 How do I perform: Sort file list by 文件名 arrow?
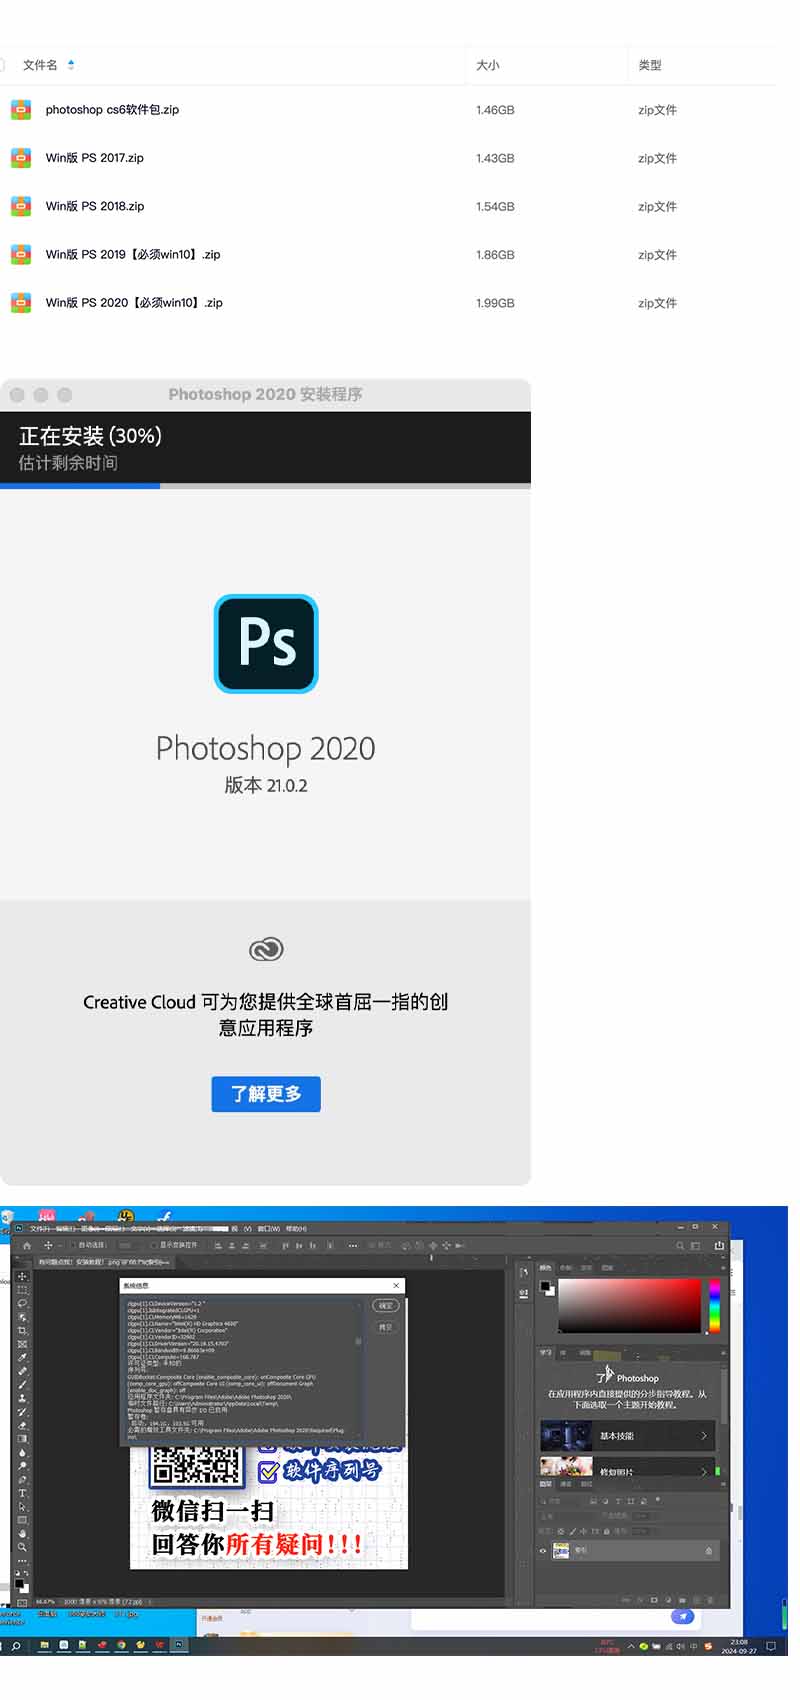[x=71, y=65]
